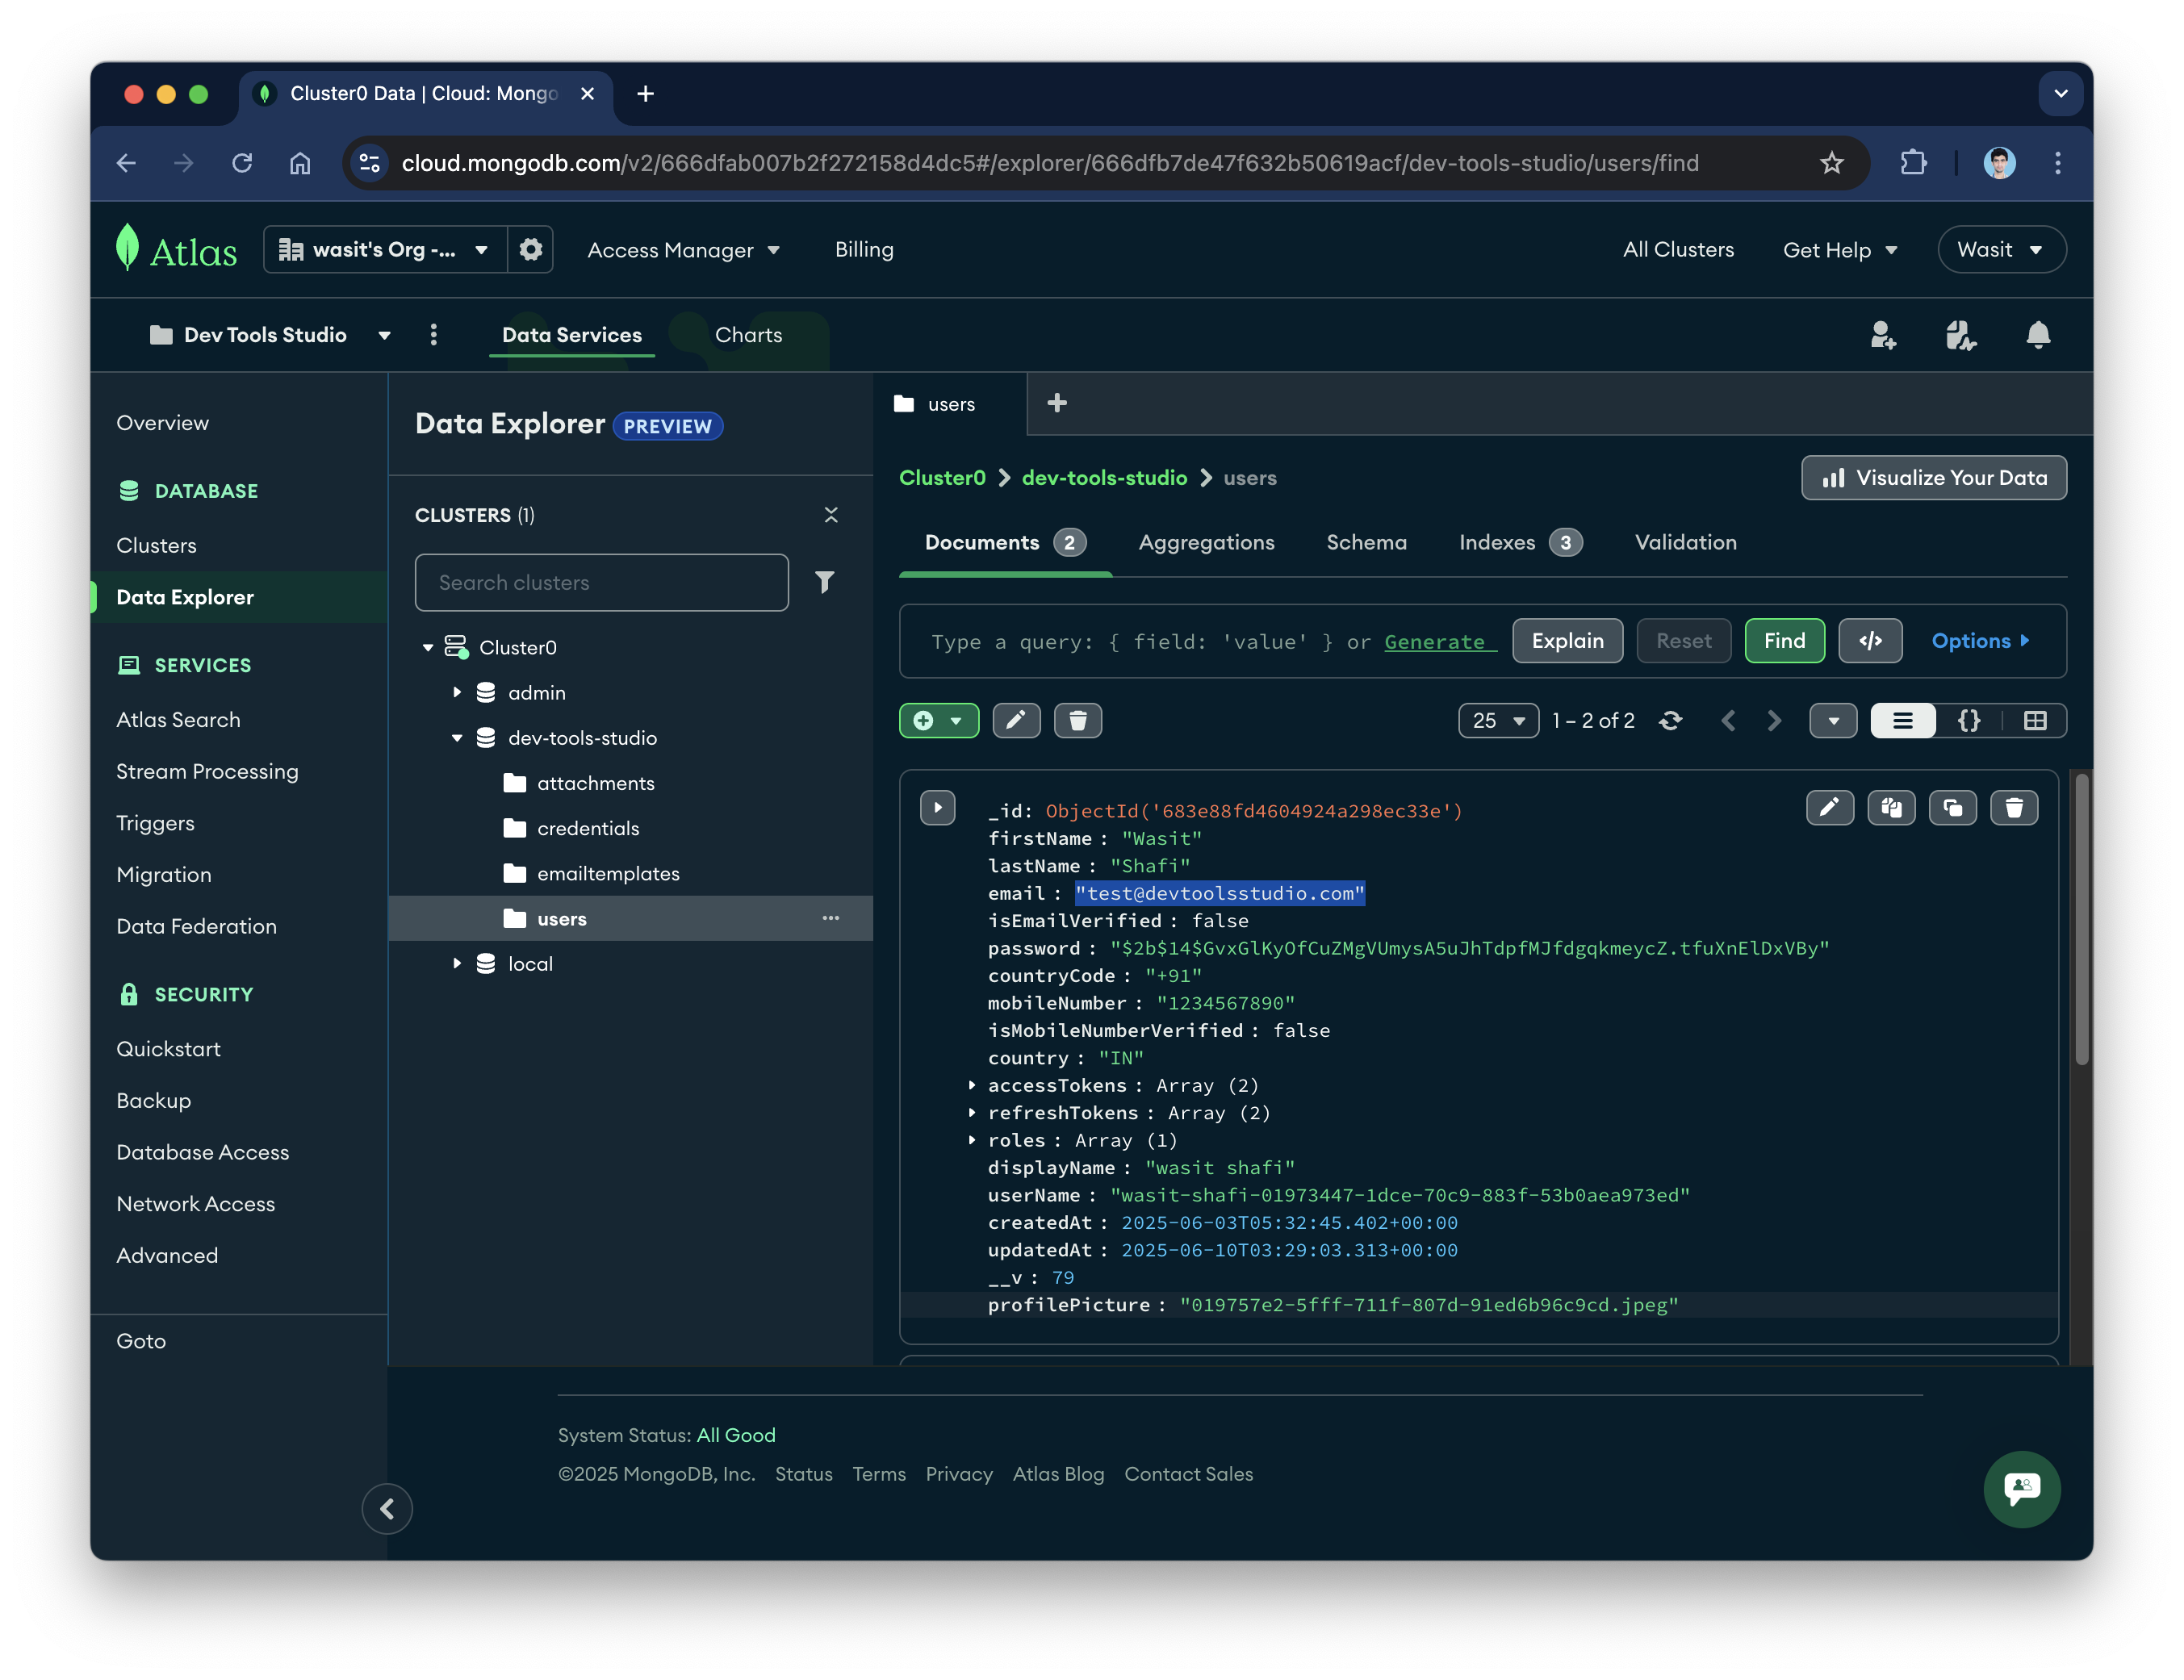Select the list document view
This screenshot has width=2184, height=1680.
click(1902, 720)
